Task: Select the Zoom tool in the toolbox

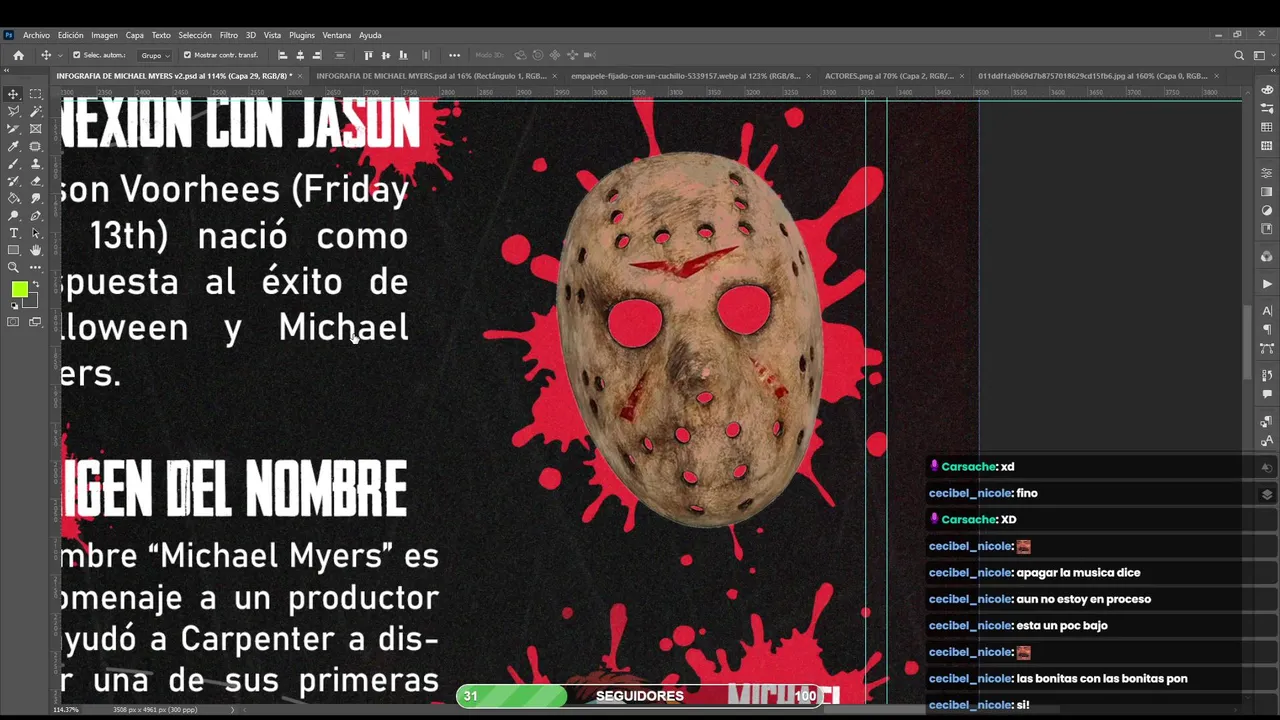Action: [13, 268]
